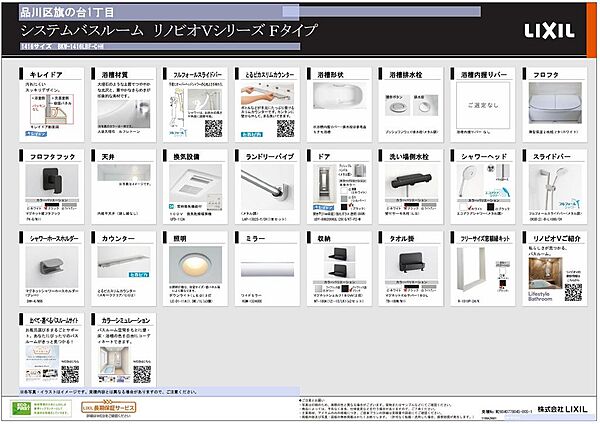Screen dimensions: 600x424
Task: Click the LIXIL長期保証サービス badge
Action: 109,407
